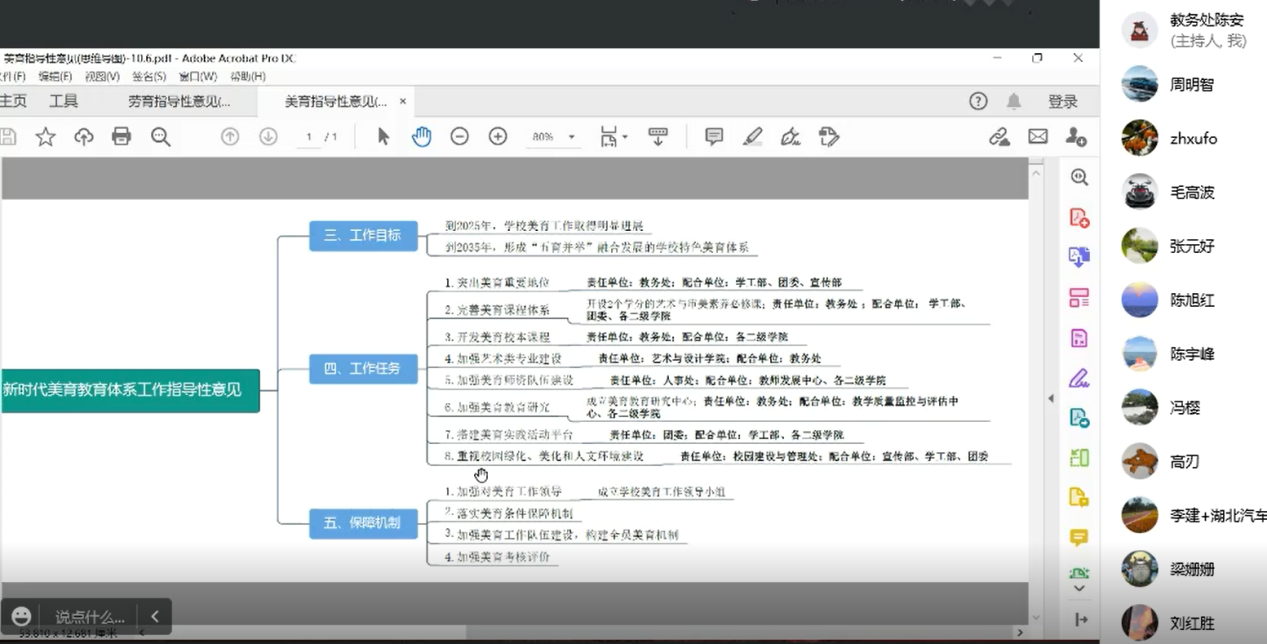Share a link to this file
1267x644 pixels.
pos(999,137)
